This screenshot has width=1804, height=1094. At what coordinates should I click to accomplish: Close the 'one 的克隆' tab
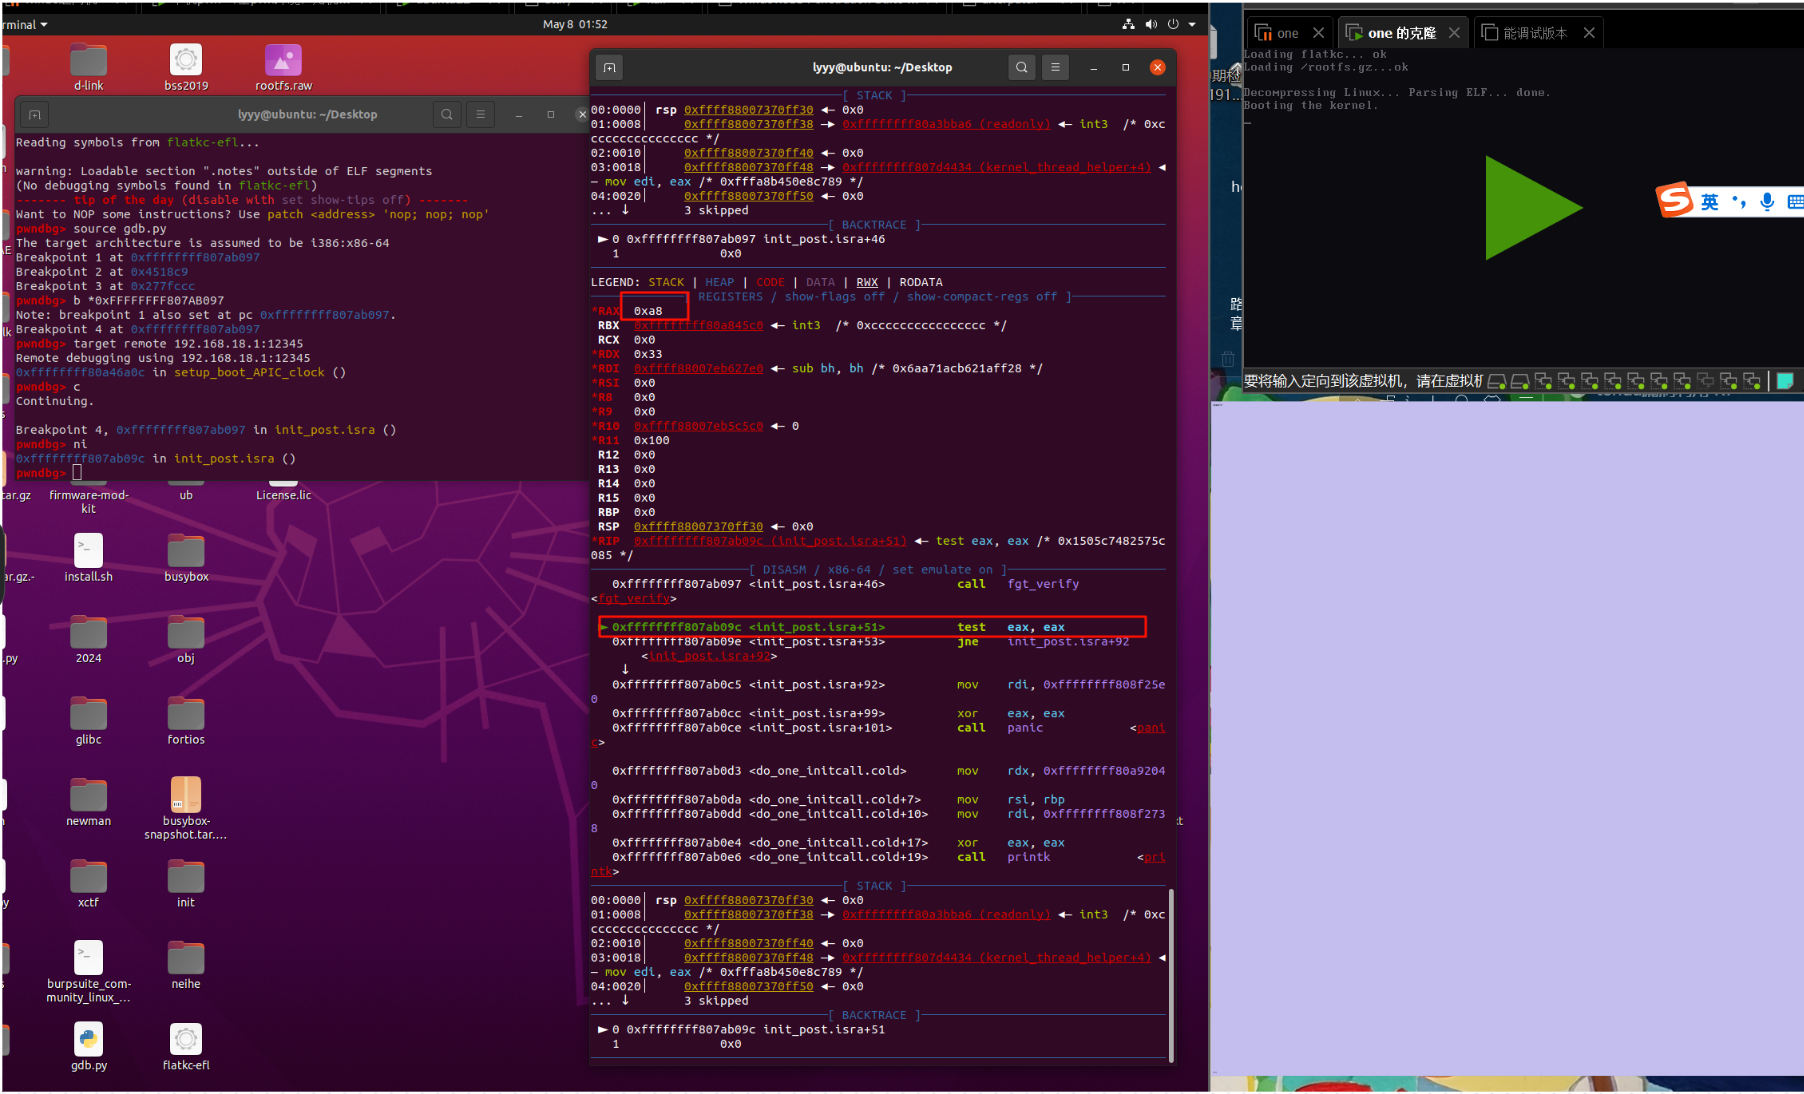[x=1454, y=33]
